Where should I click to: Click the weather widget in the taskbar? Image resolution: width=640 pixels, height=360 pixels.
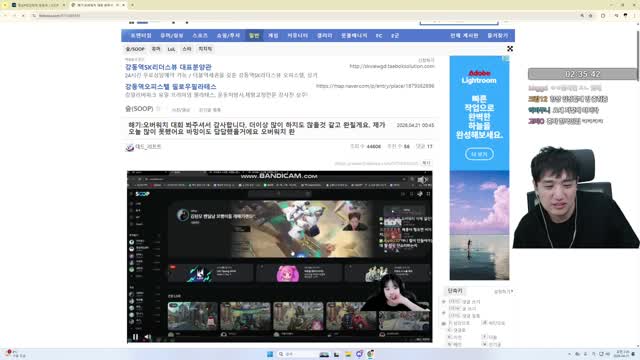(16, 354)
